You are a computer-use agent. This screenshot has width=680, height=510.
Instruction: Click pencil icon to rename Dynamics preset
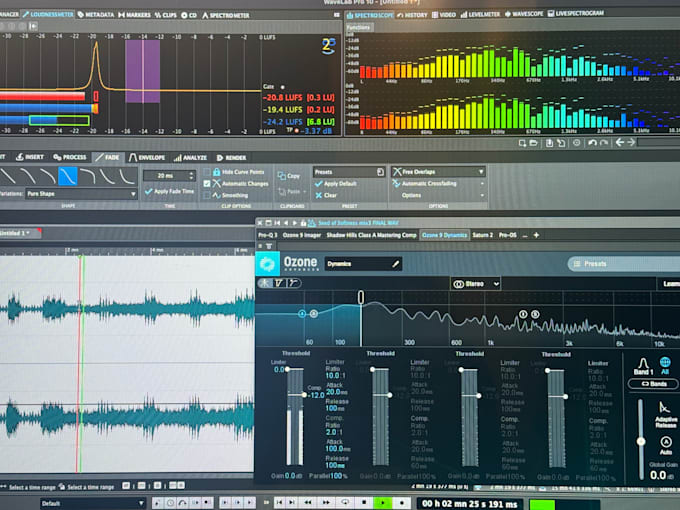tap(396, 264)
